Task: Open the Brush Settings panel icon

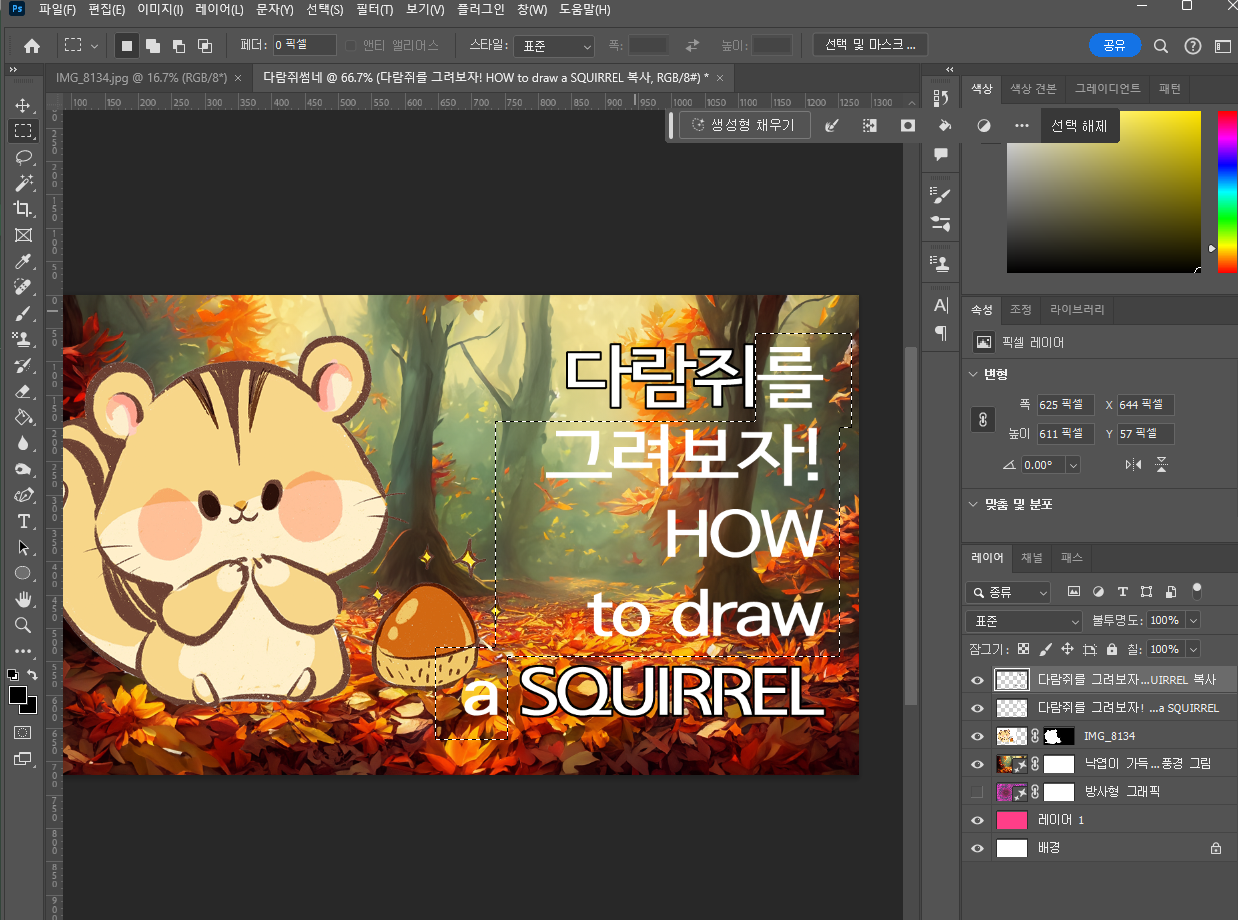Action: pyautogui.click(x=940, y=195)
